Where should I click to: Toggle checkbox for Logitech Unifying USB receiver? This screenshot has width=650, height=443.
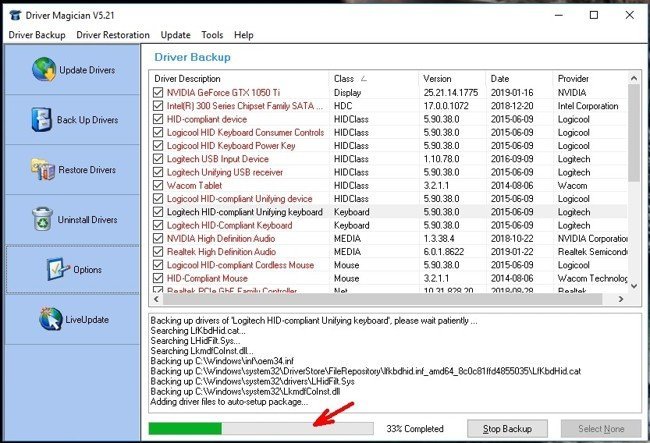[x=158, y=172]
